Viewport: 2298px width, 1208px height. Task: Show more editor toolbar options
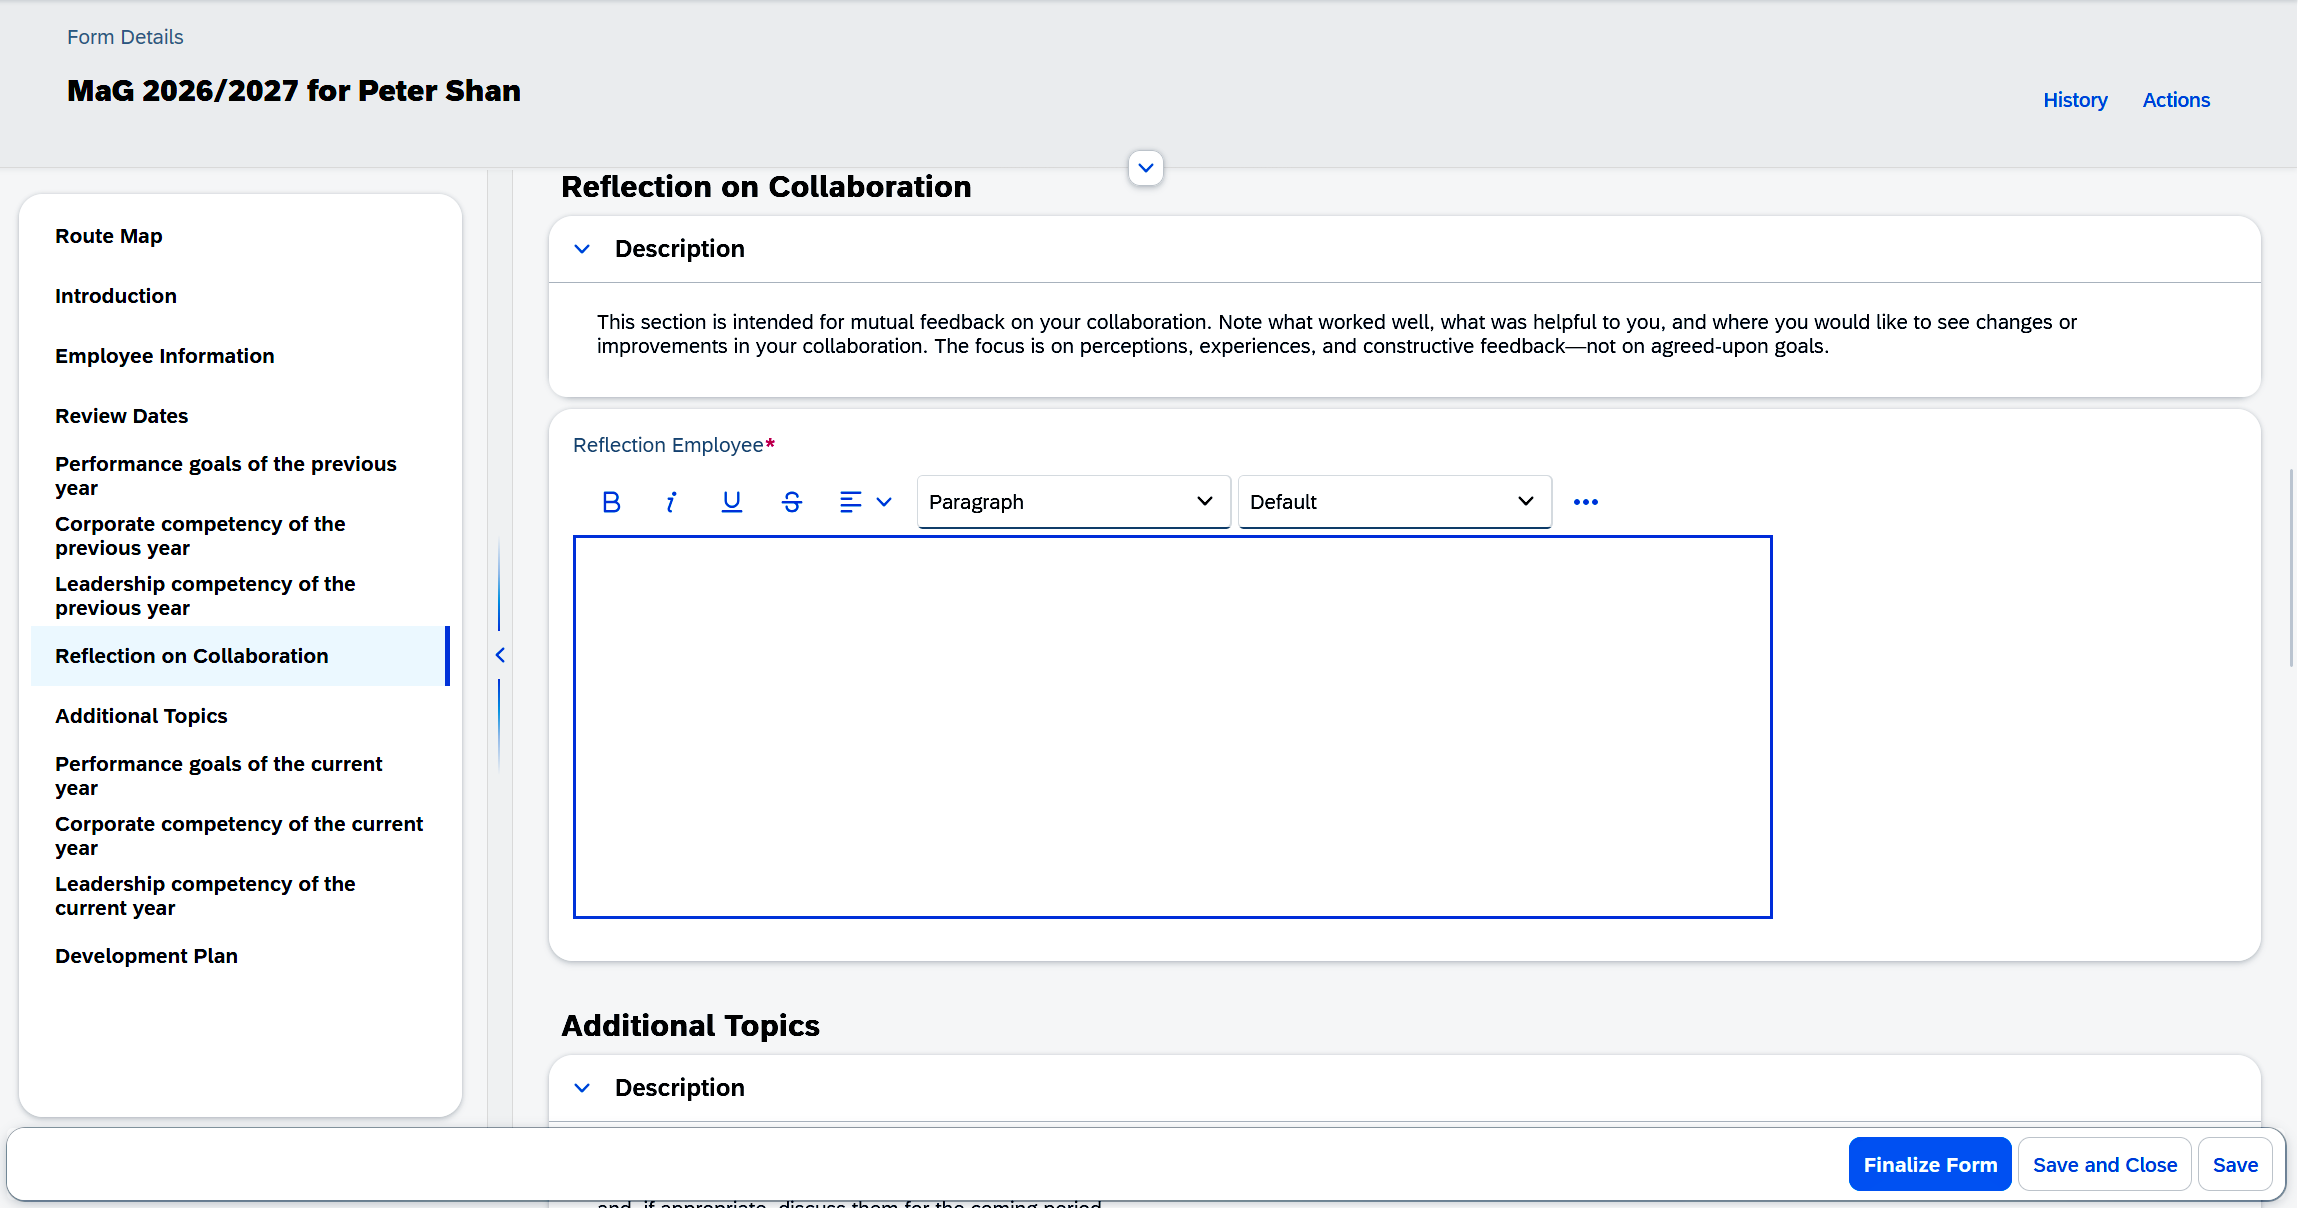pos(1585,502)
